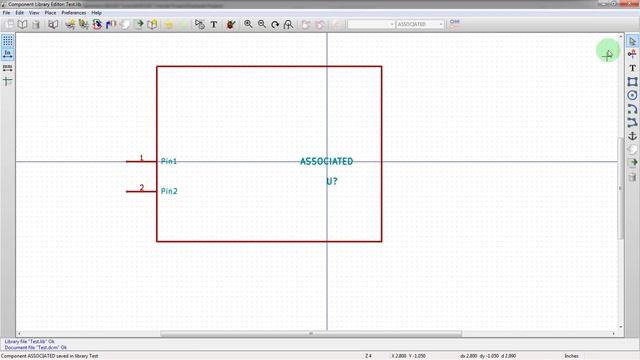
Task: Click the zoom in magnifier
Action: tap(248, 24)
